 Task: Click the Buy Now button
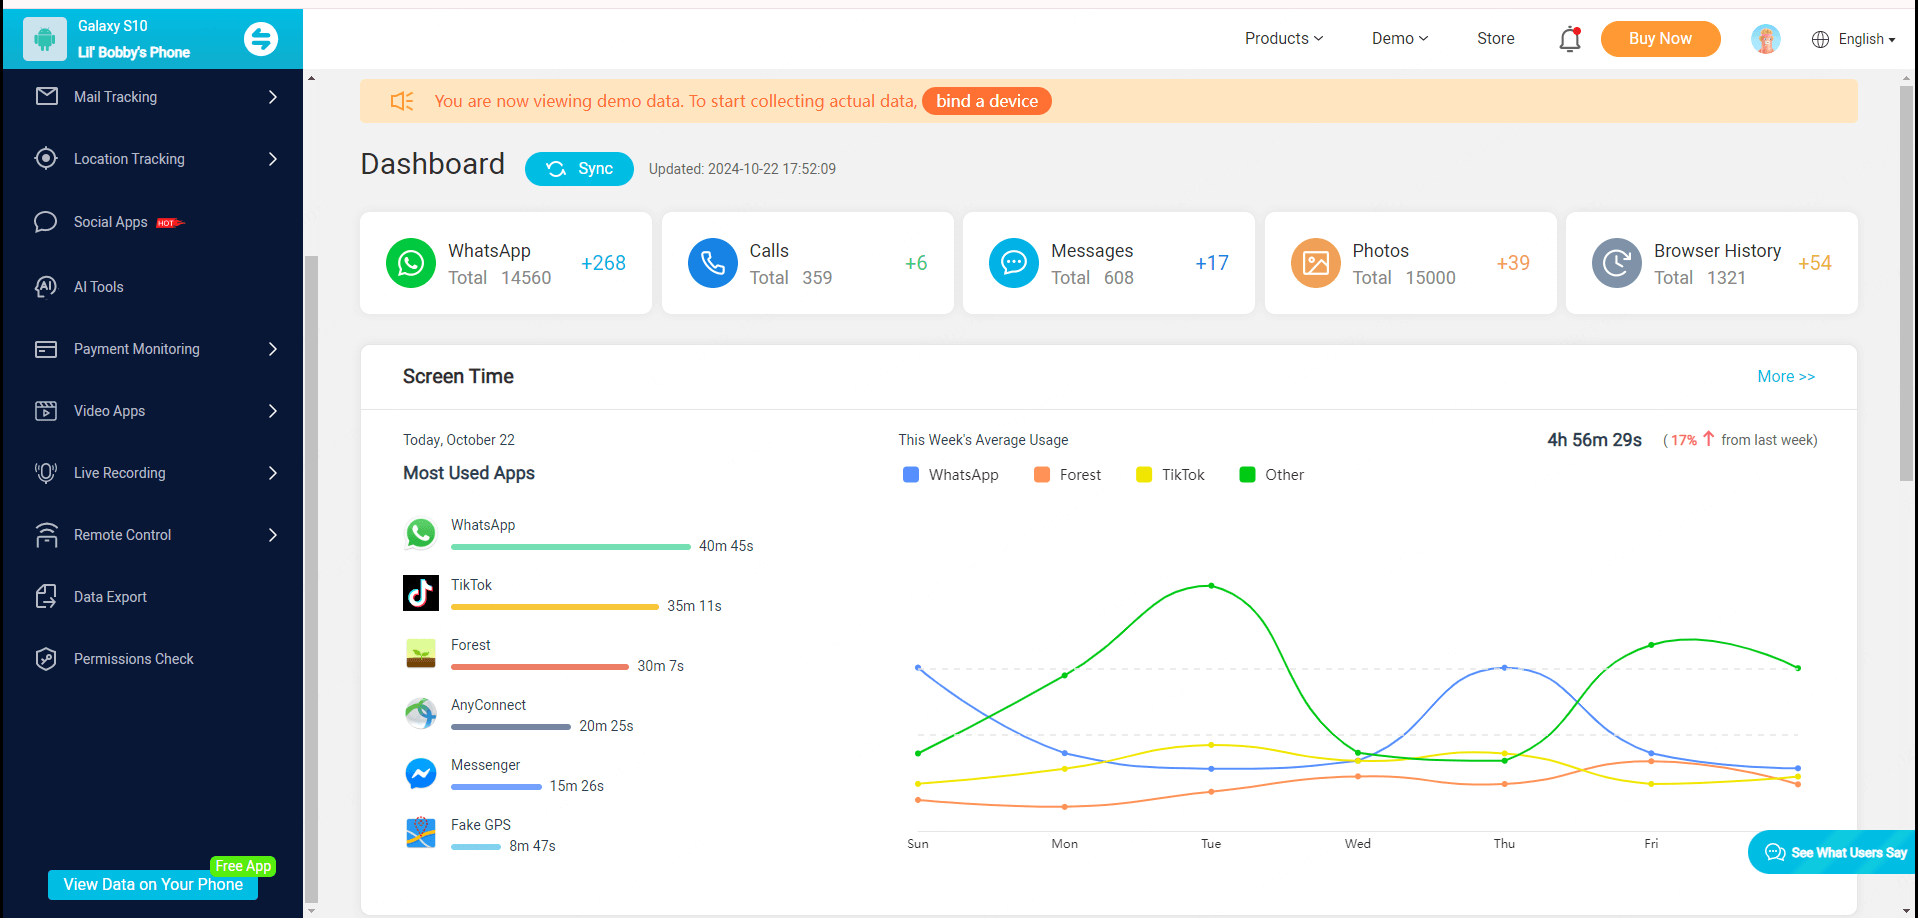1660,39
